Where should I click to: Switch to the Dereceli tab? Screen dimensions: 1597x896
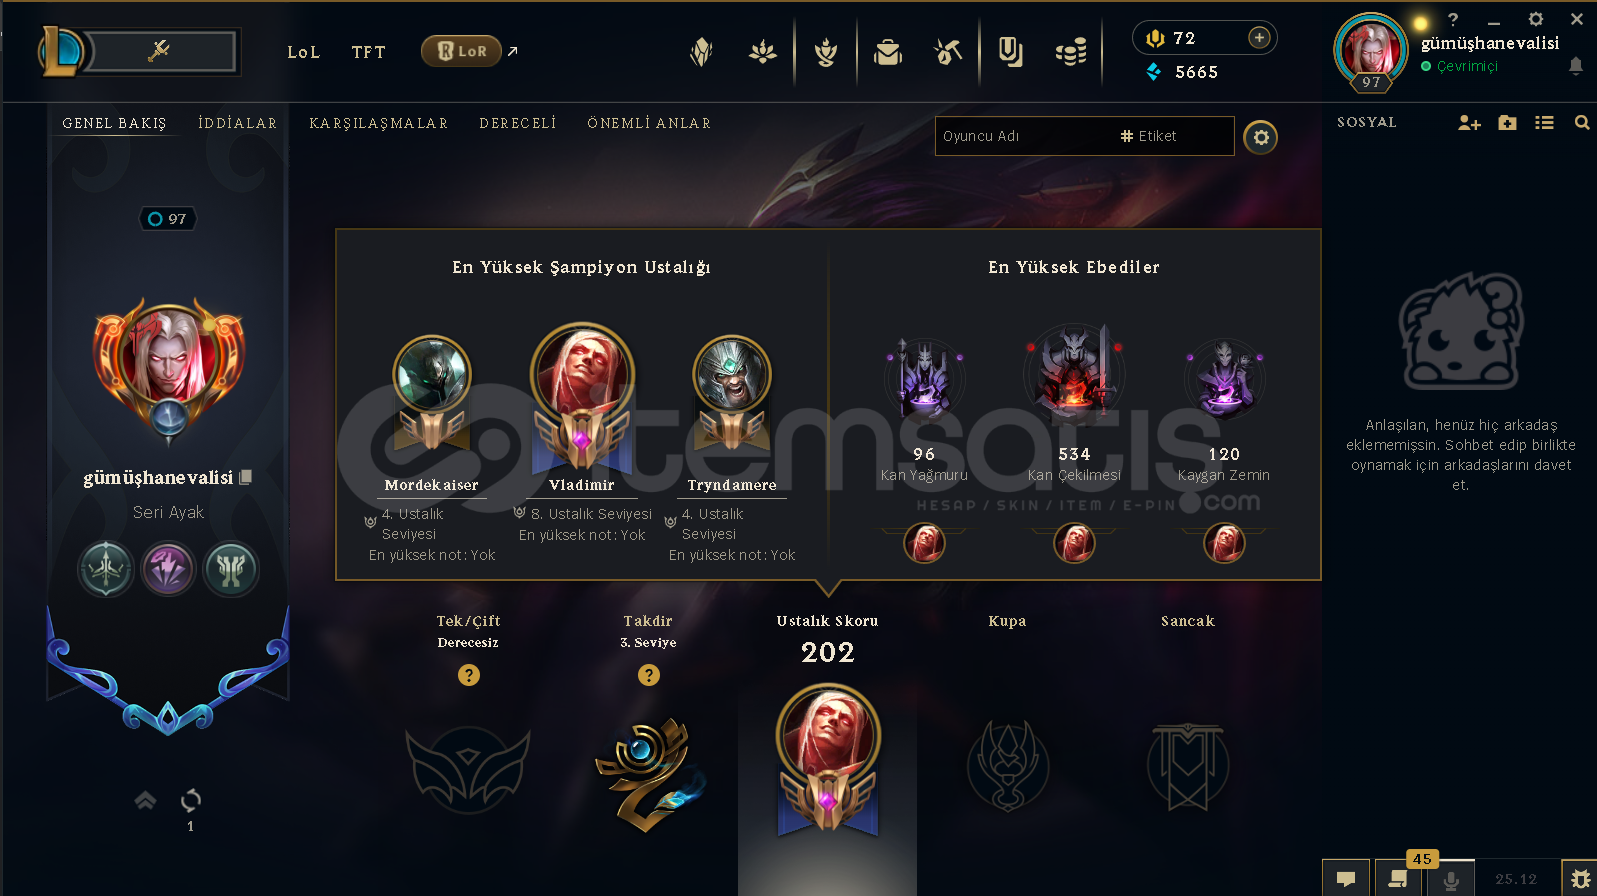(x=517, y=123)
